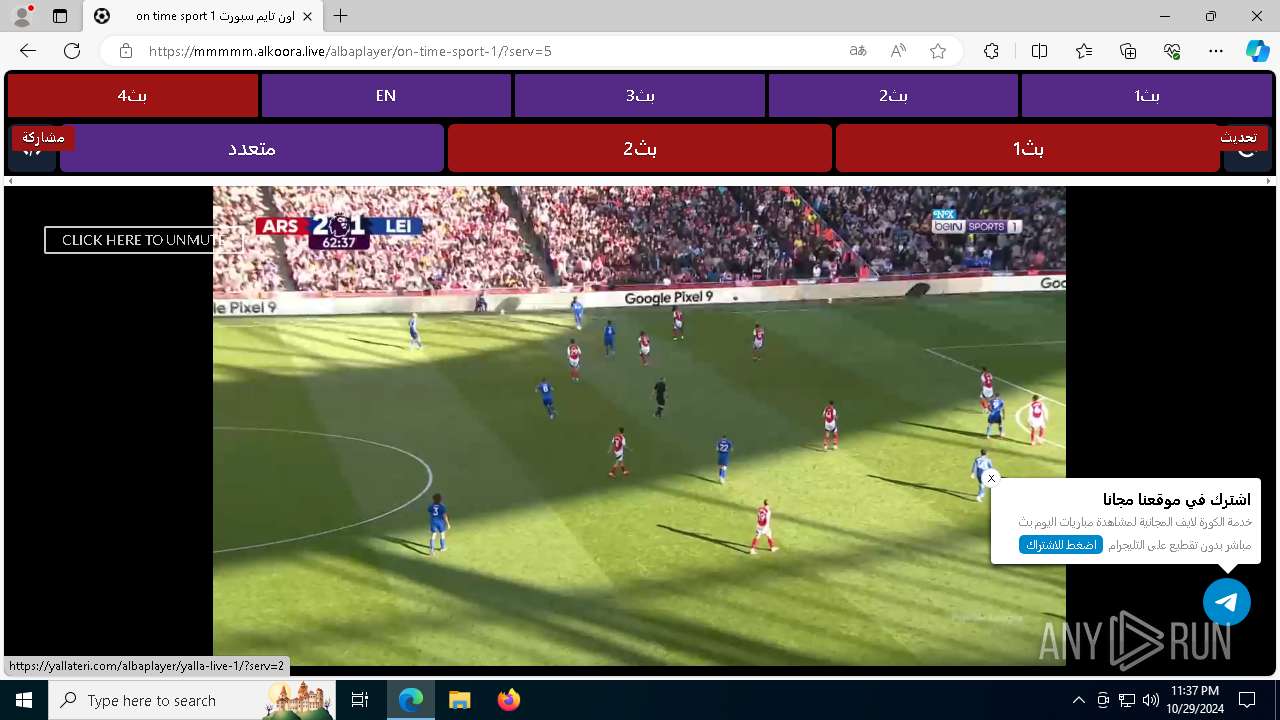The width and height of the screenshot is (1280, 720).
Task: Open Microsoft Edge from taskbar
Action: pyautogui.click(x=411, y=700)
